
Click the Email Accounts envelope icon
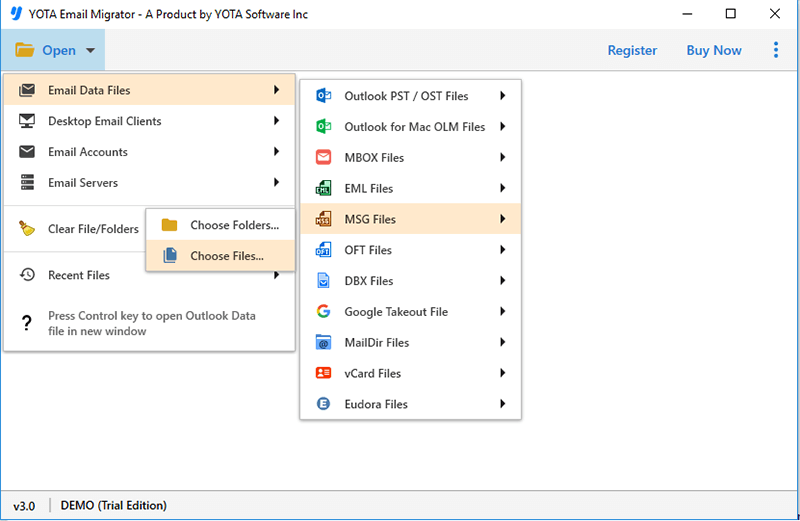[x=27, y=152]
